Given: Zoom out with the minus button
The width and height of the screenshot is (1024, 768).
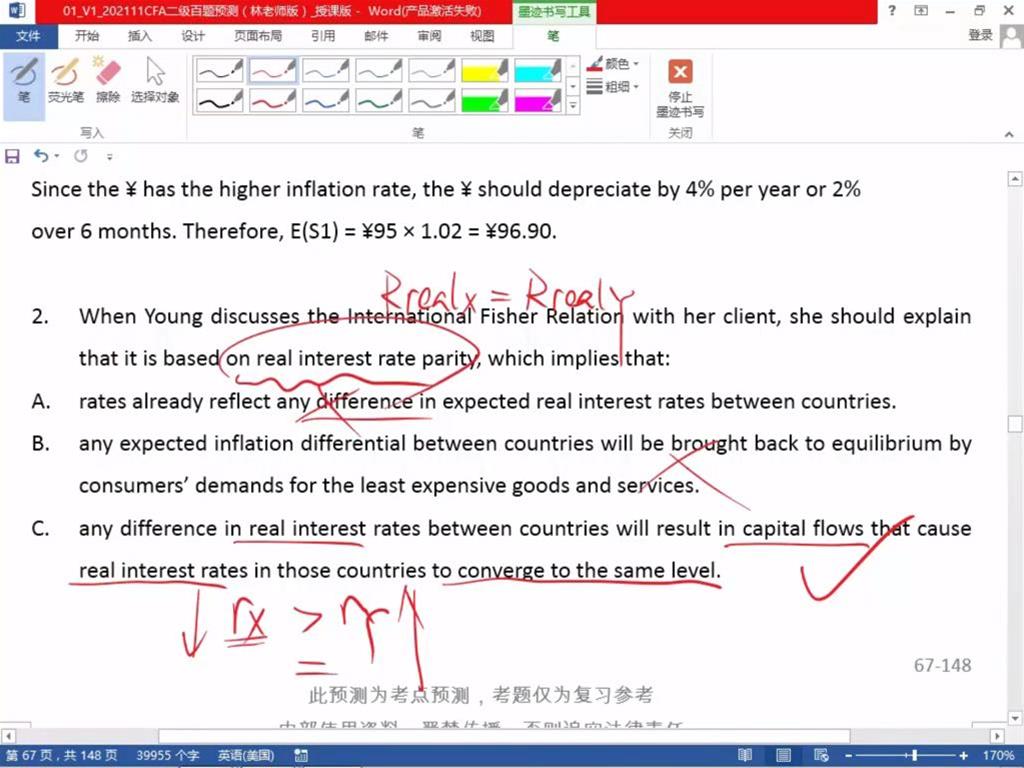Looking at the screenshot, I should pyautogui.click(x=848, y=756).
